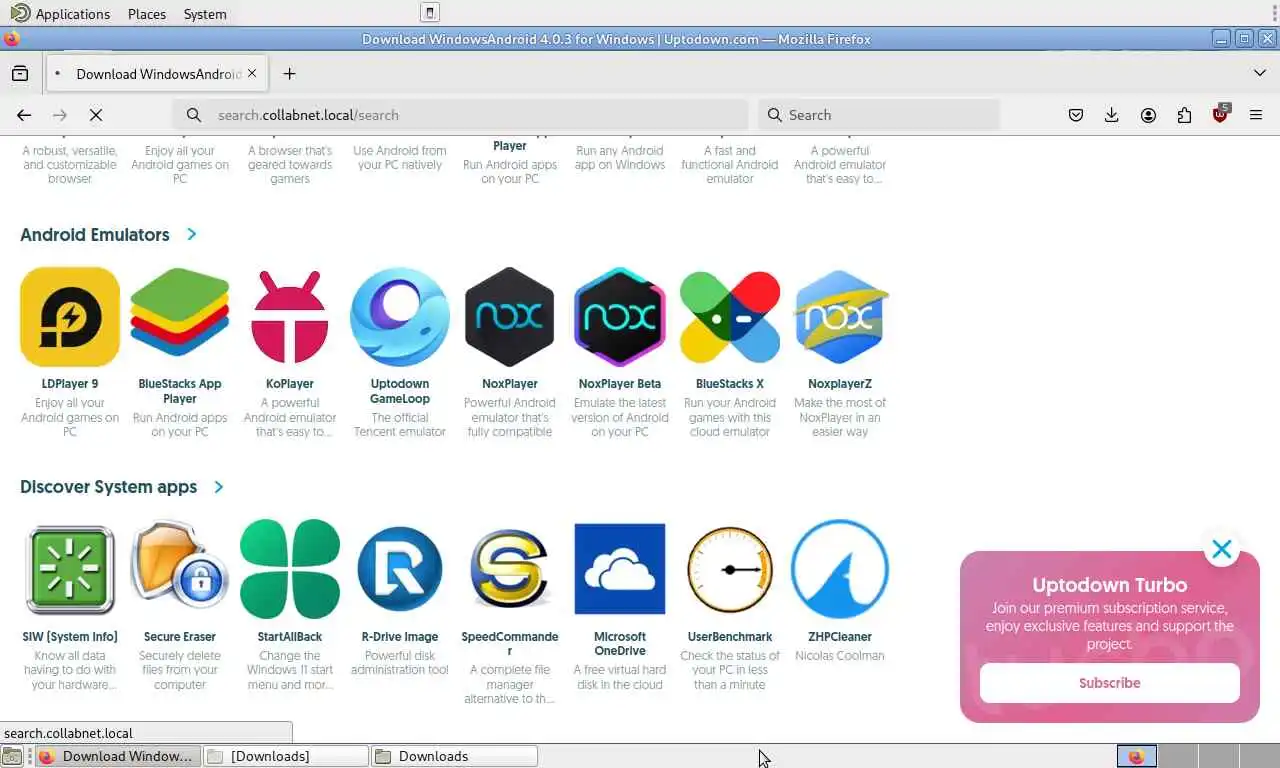
Task: Focus the Firefox Search box
Action: (879, 115)
